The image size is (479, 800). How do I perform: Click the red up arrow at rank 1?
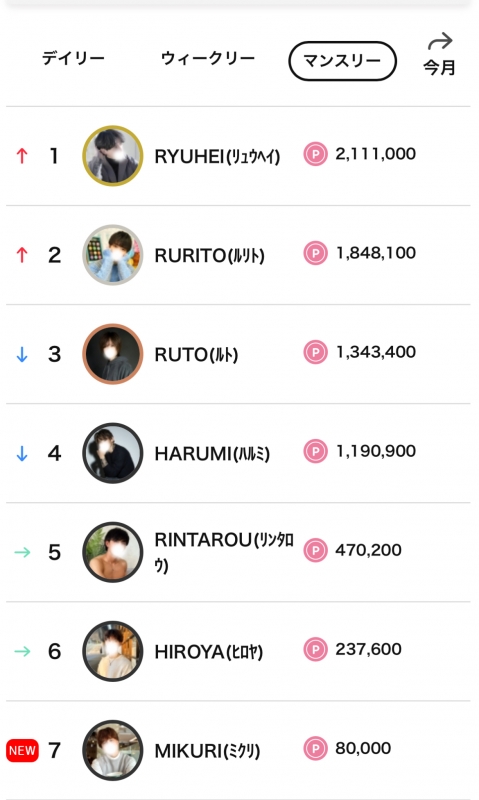click(x=22, y=156)
